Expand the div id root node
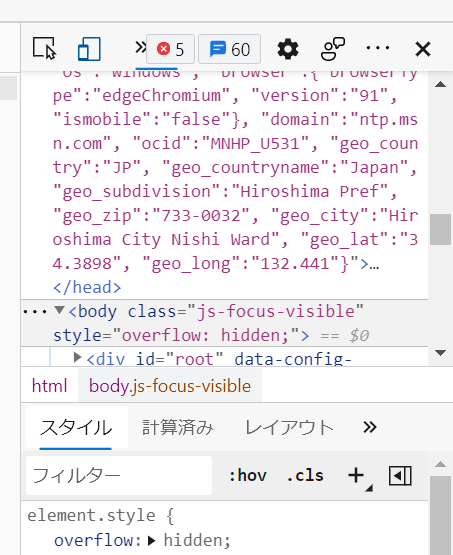The image size is (453, 555). pyautogui.click(x=77, y=357)
